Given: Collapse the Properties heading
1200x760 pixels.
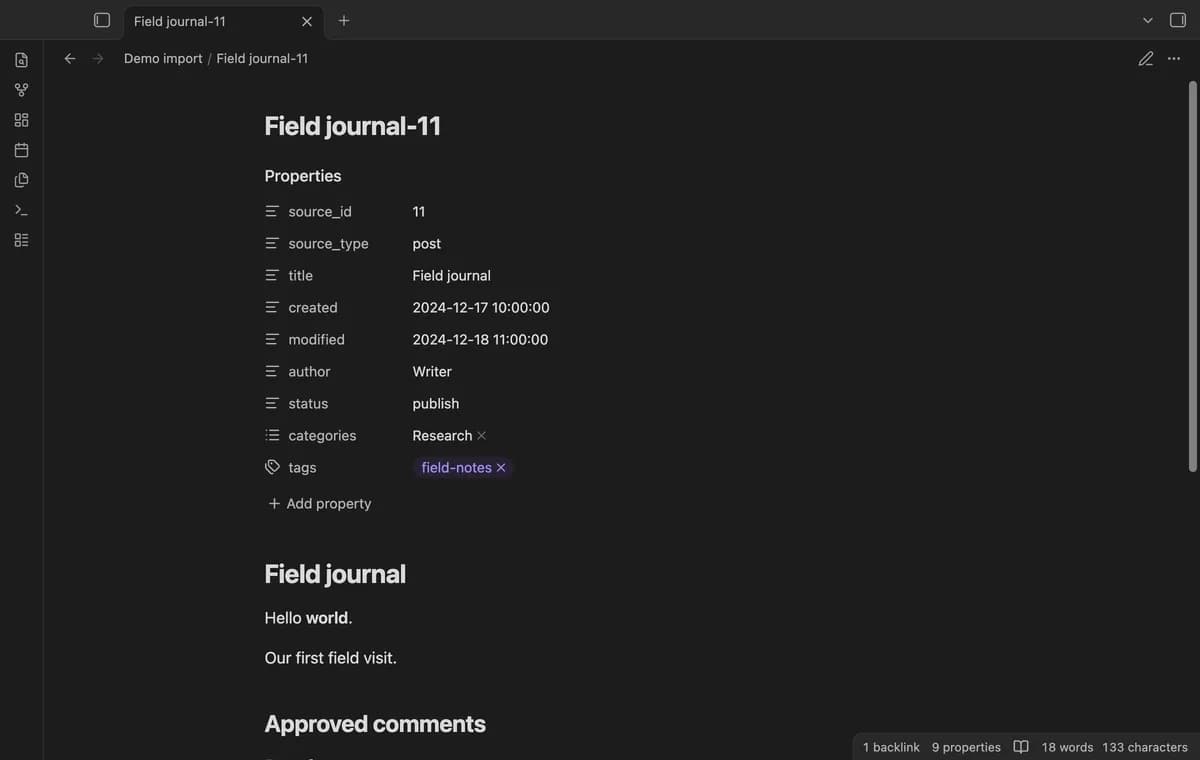Looking at the screenshot, I should [x=303, y=176].
